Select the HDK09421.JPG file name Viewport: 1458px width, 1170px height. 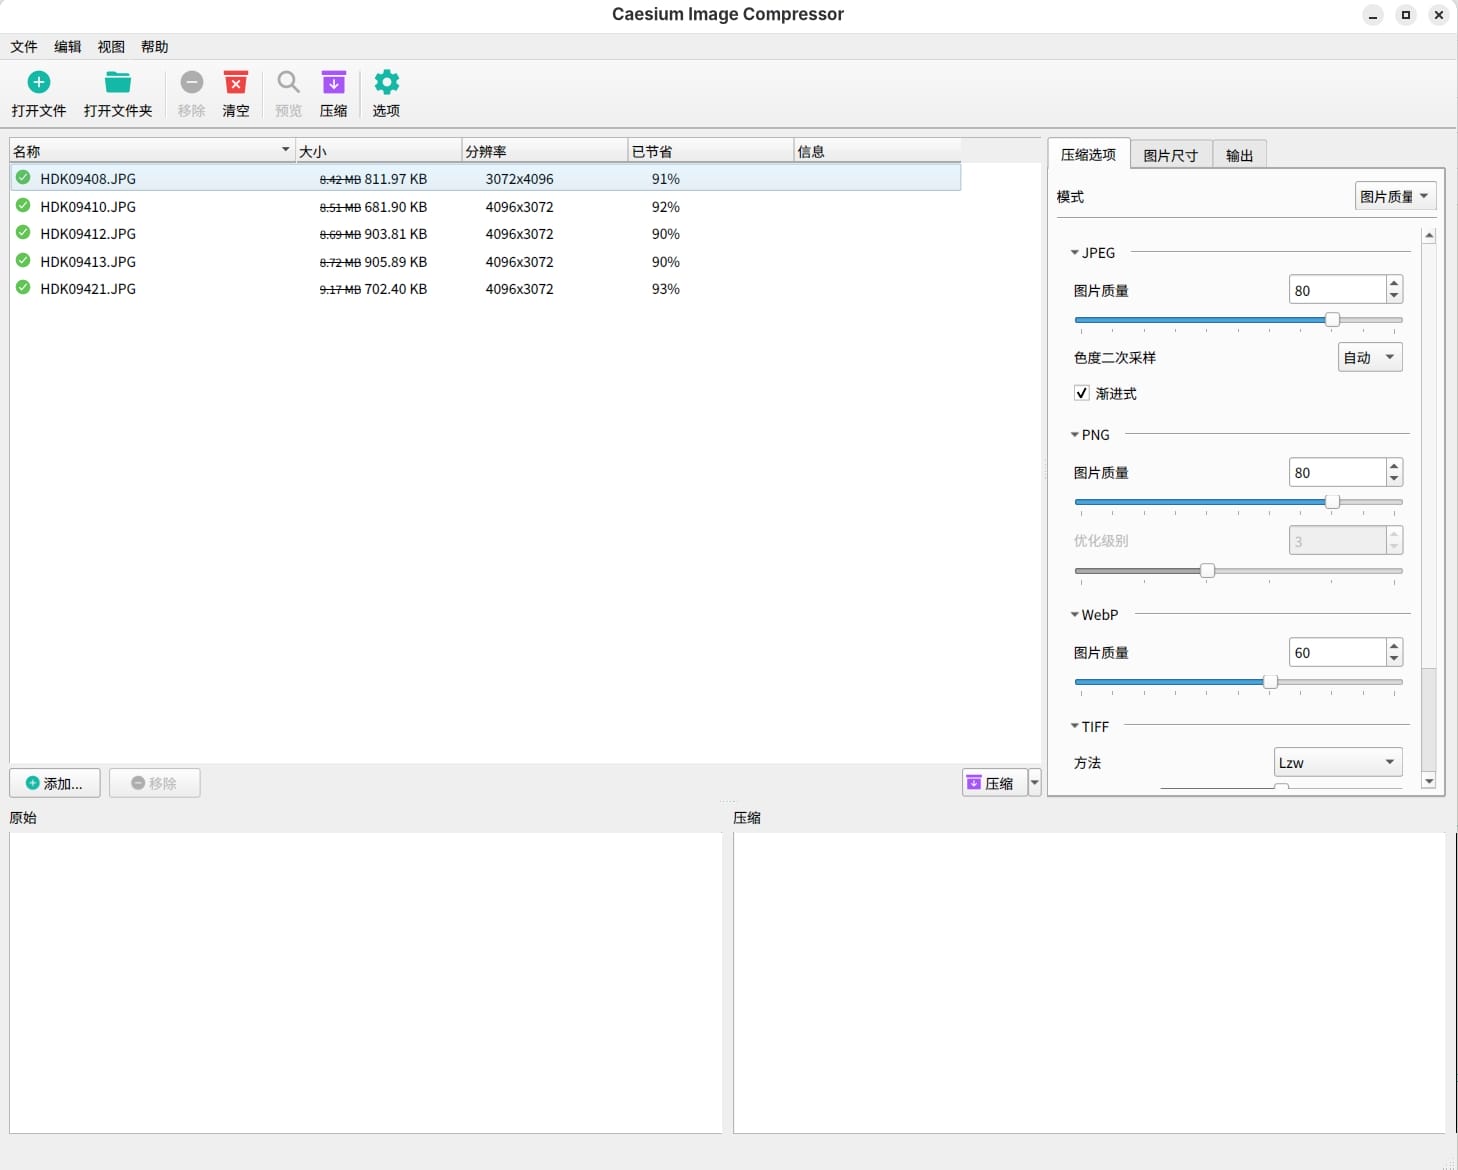88,289
